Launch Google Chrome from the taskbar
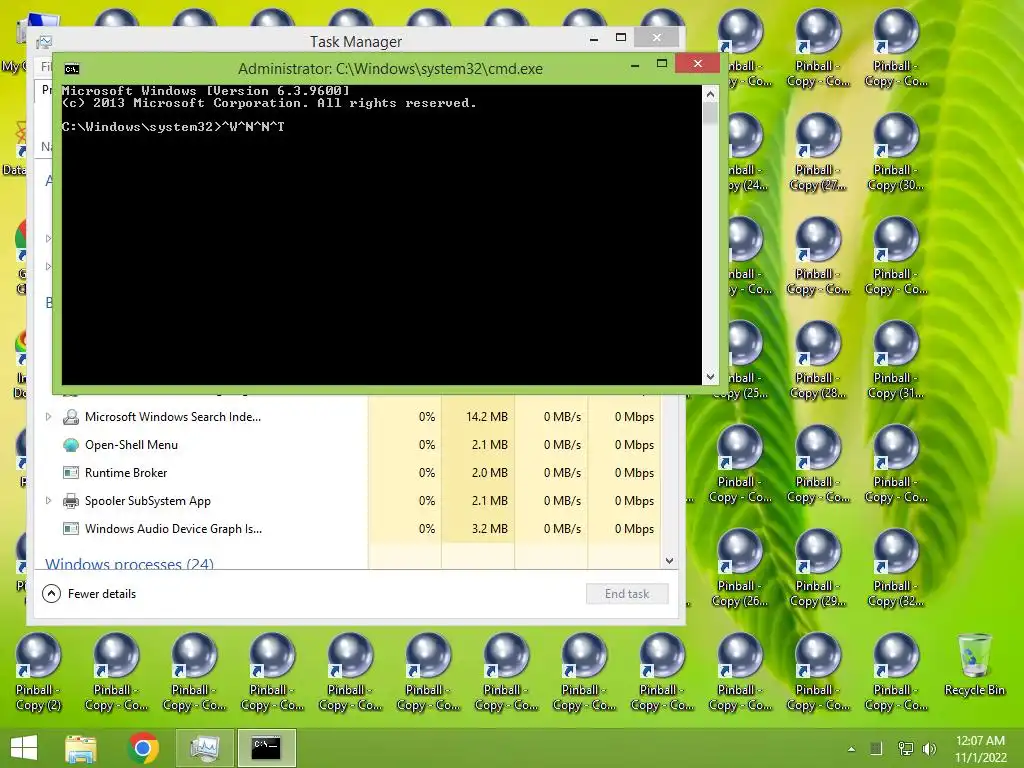 coord(143,748)
